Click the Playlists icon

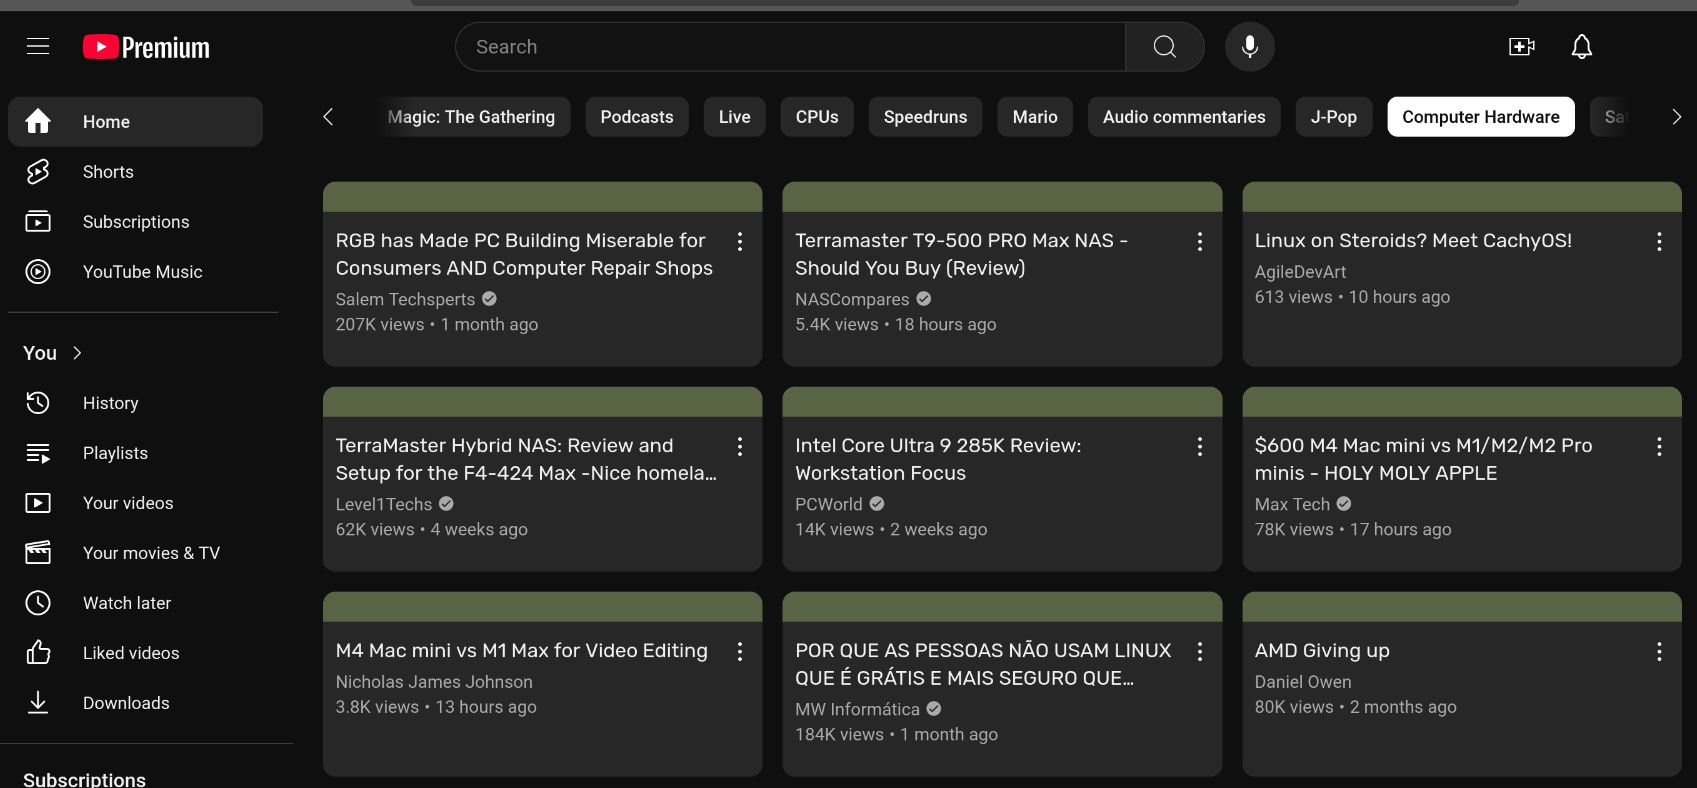pos(38,453)
